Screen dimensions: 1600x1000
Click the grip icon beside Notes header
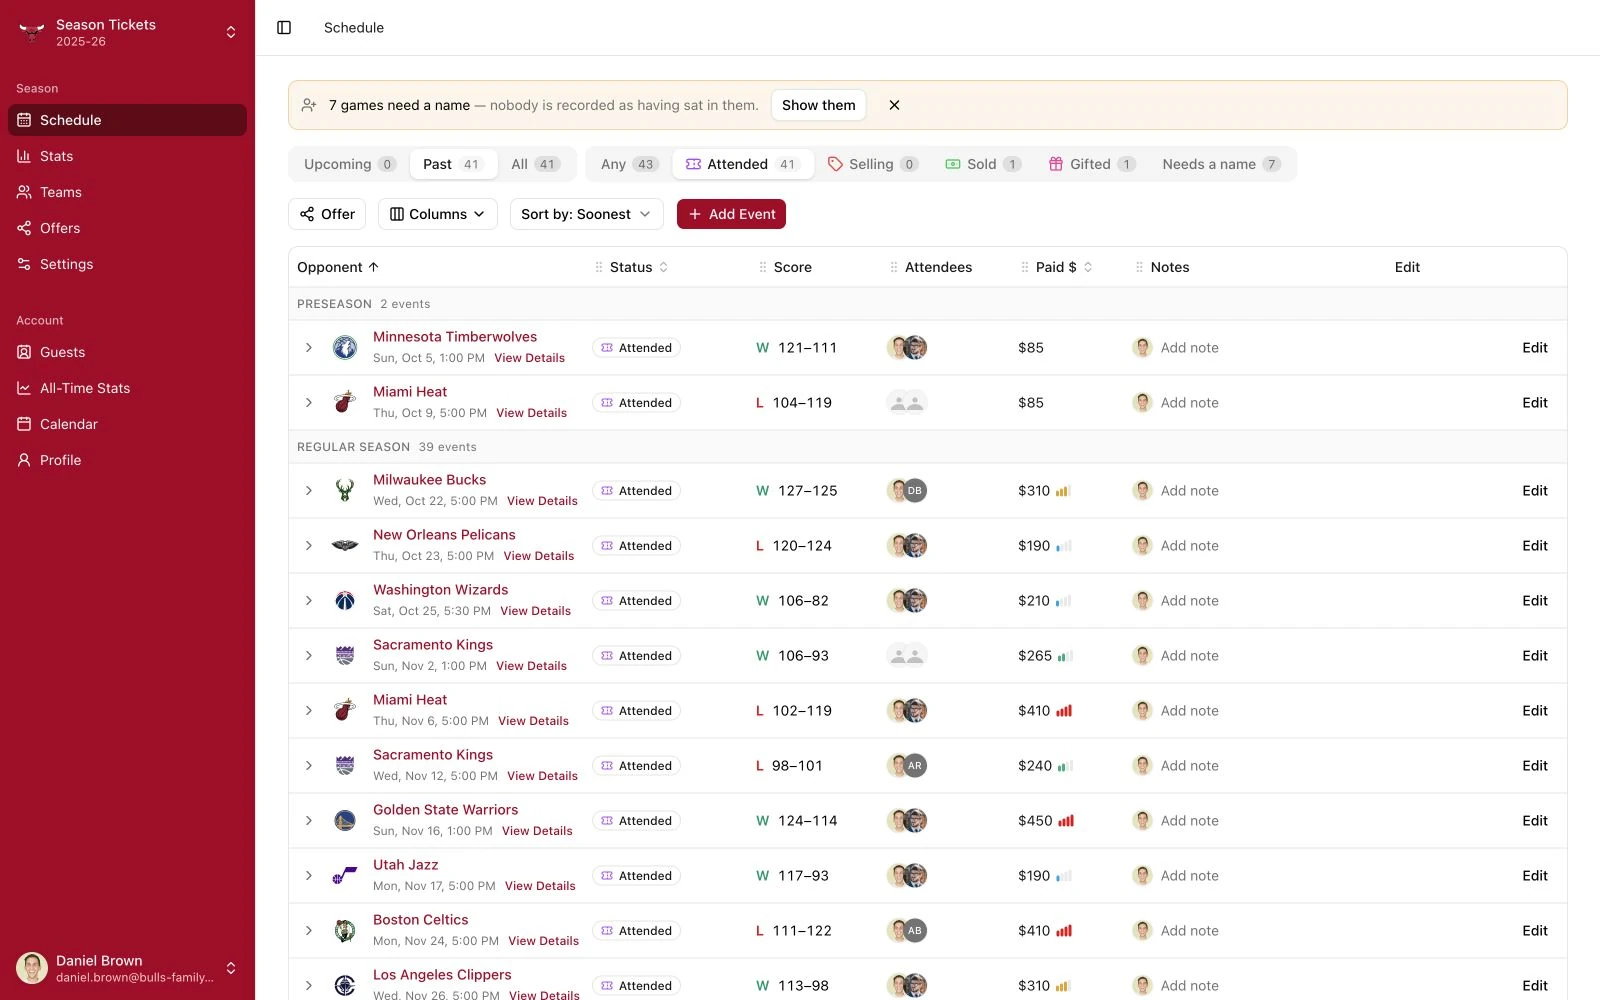[1139, 267]
